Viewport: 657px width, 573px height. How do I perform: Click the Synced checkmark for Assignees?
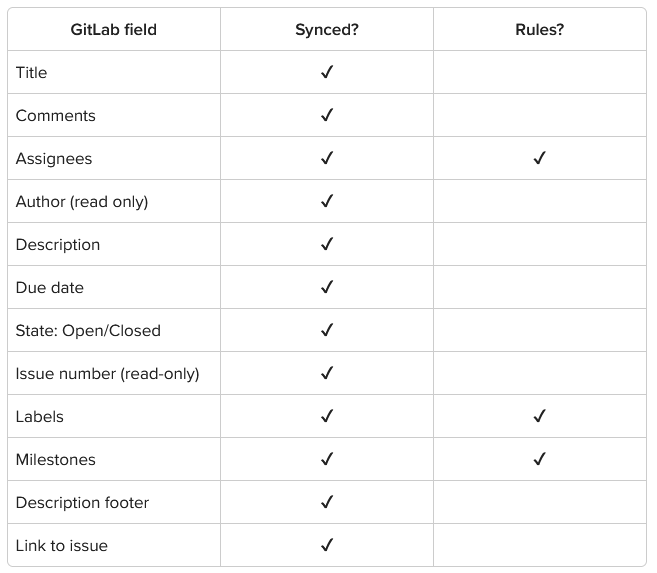(x=327, y=158)
